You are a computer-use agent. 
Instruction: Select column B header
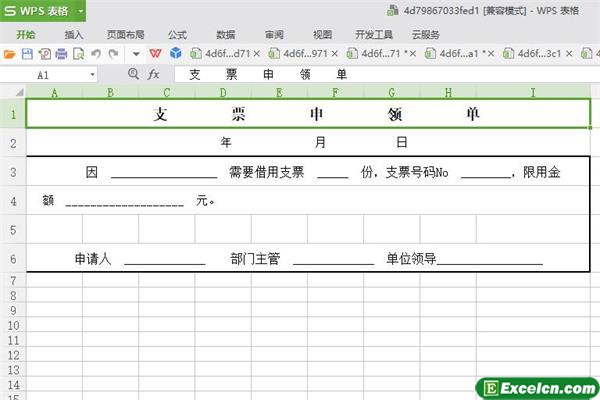pos(111,93)
